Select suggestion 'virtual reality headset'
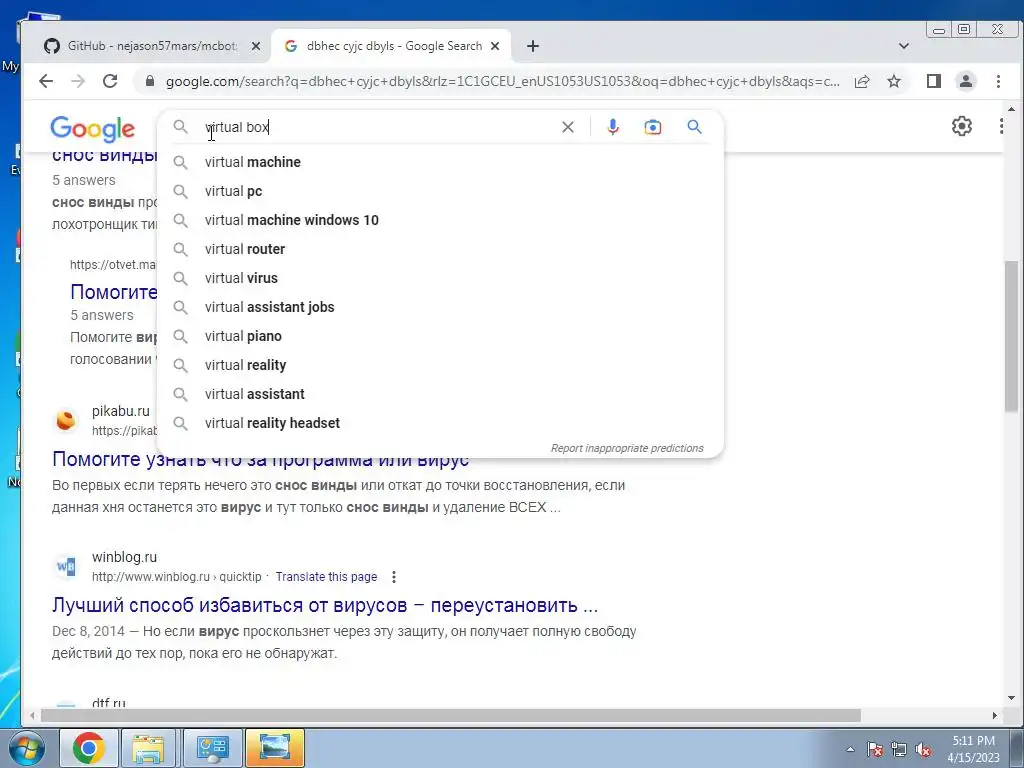Viewport: 1024px width, 768px height. (x=441, y=423)
